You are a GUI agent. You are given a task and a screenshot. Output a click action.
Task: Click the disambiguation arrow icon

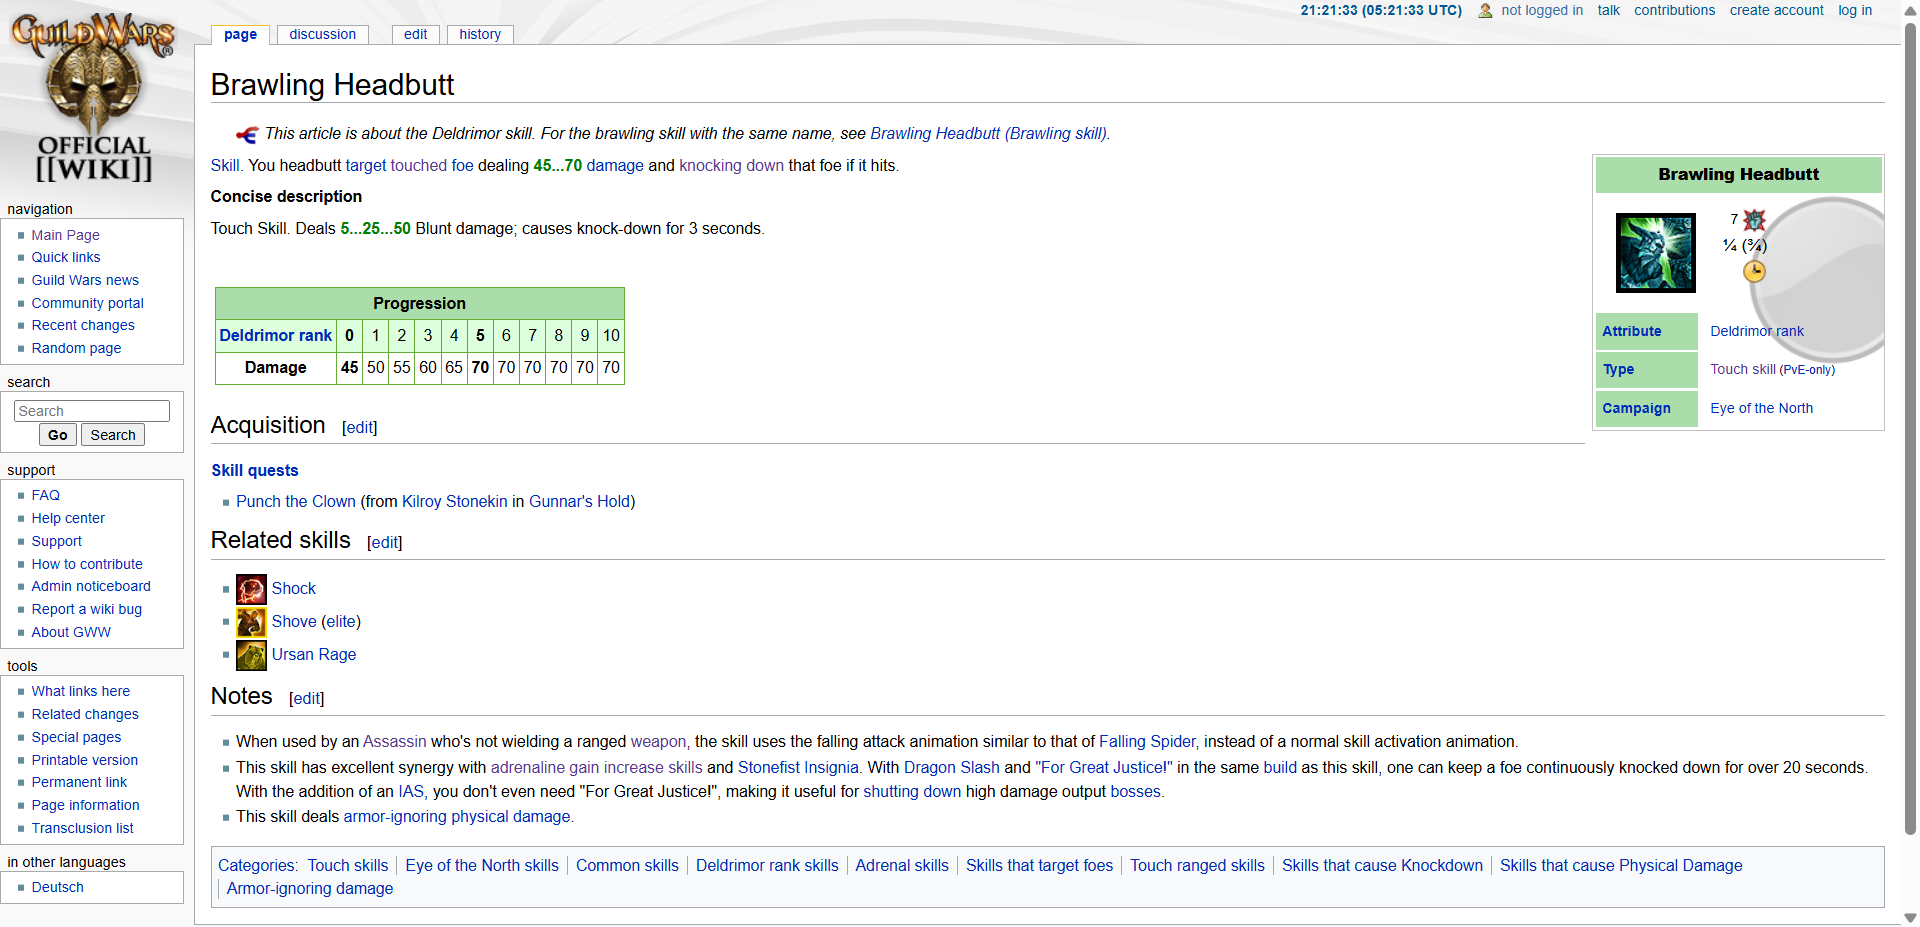pos(247,134)
